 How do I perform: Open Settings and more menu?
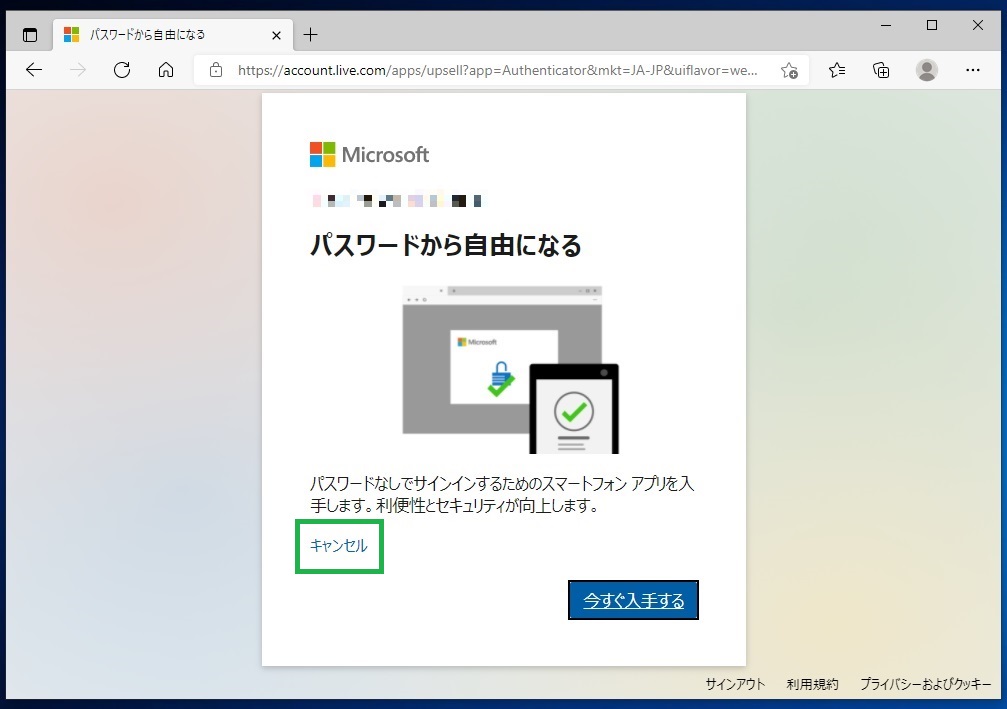point(973,70)
